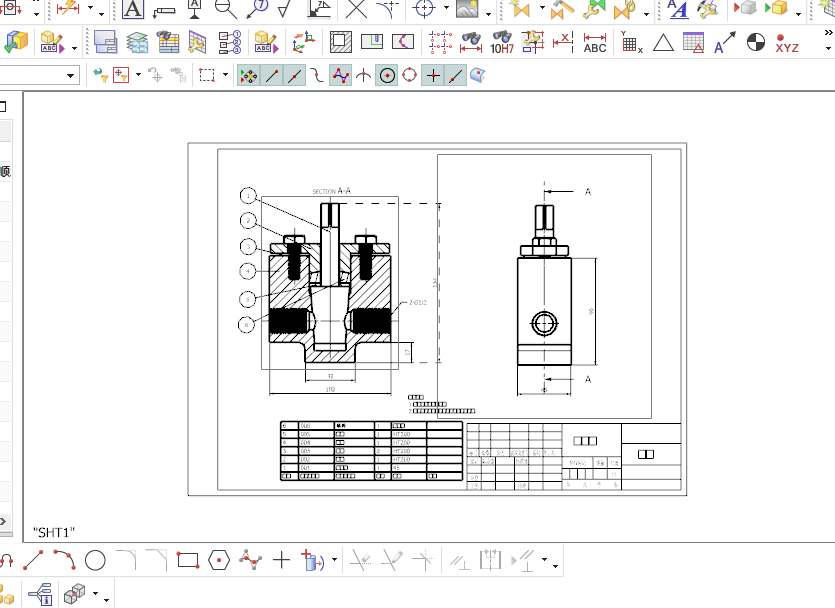Choose the sketch Circle tool
Screen dimensions: 835x608
tap(95, 561)
